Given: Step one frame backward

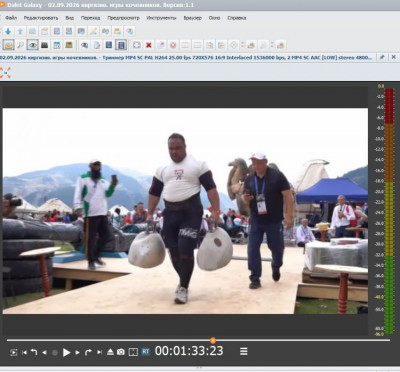Looking at the screenshot, I should (44, 352).
